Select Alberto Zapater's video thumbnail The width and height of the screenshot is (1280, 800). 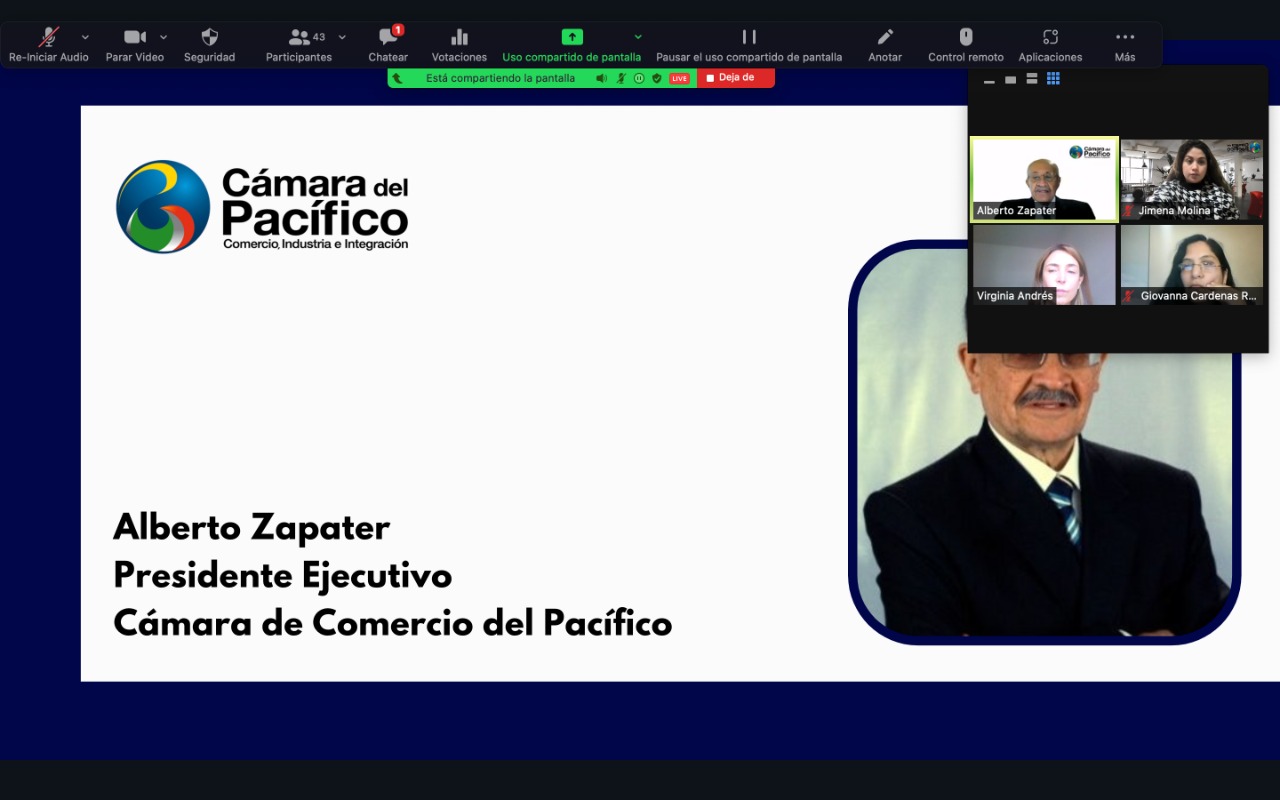tap(1044, 179)
